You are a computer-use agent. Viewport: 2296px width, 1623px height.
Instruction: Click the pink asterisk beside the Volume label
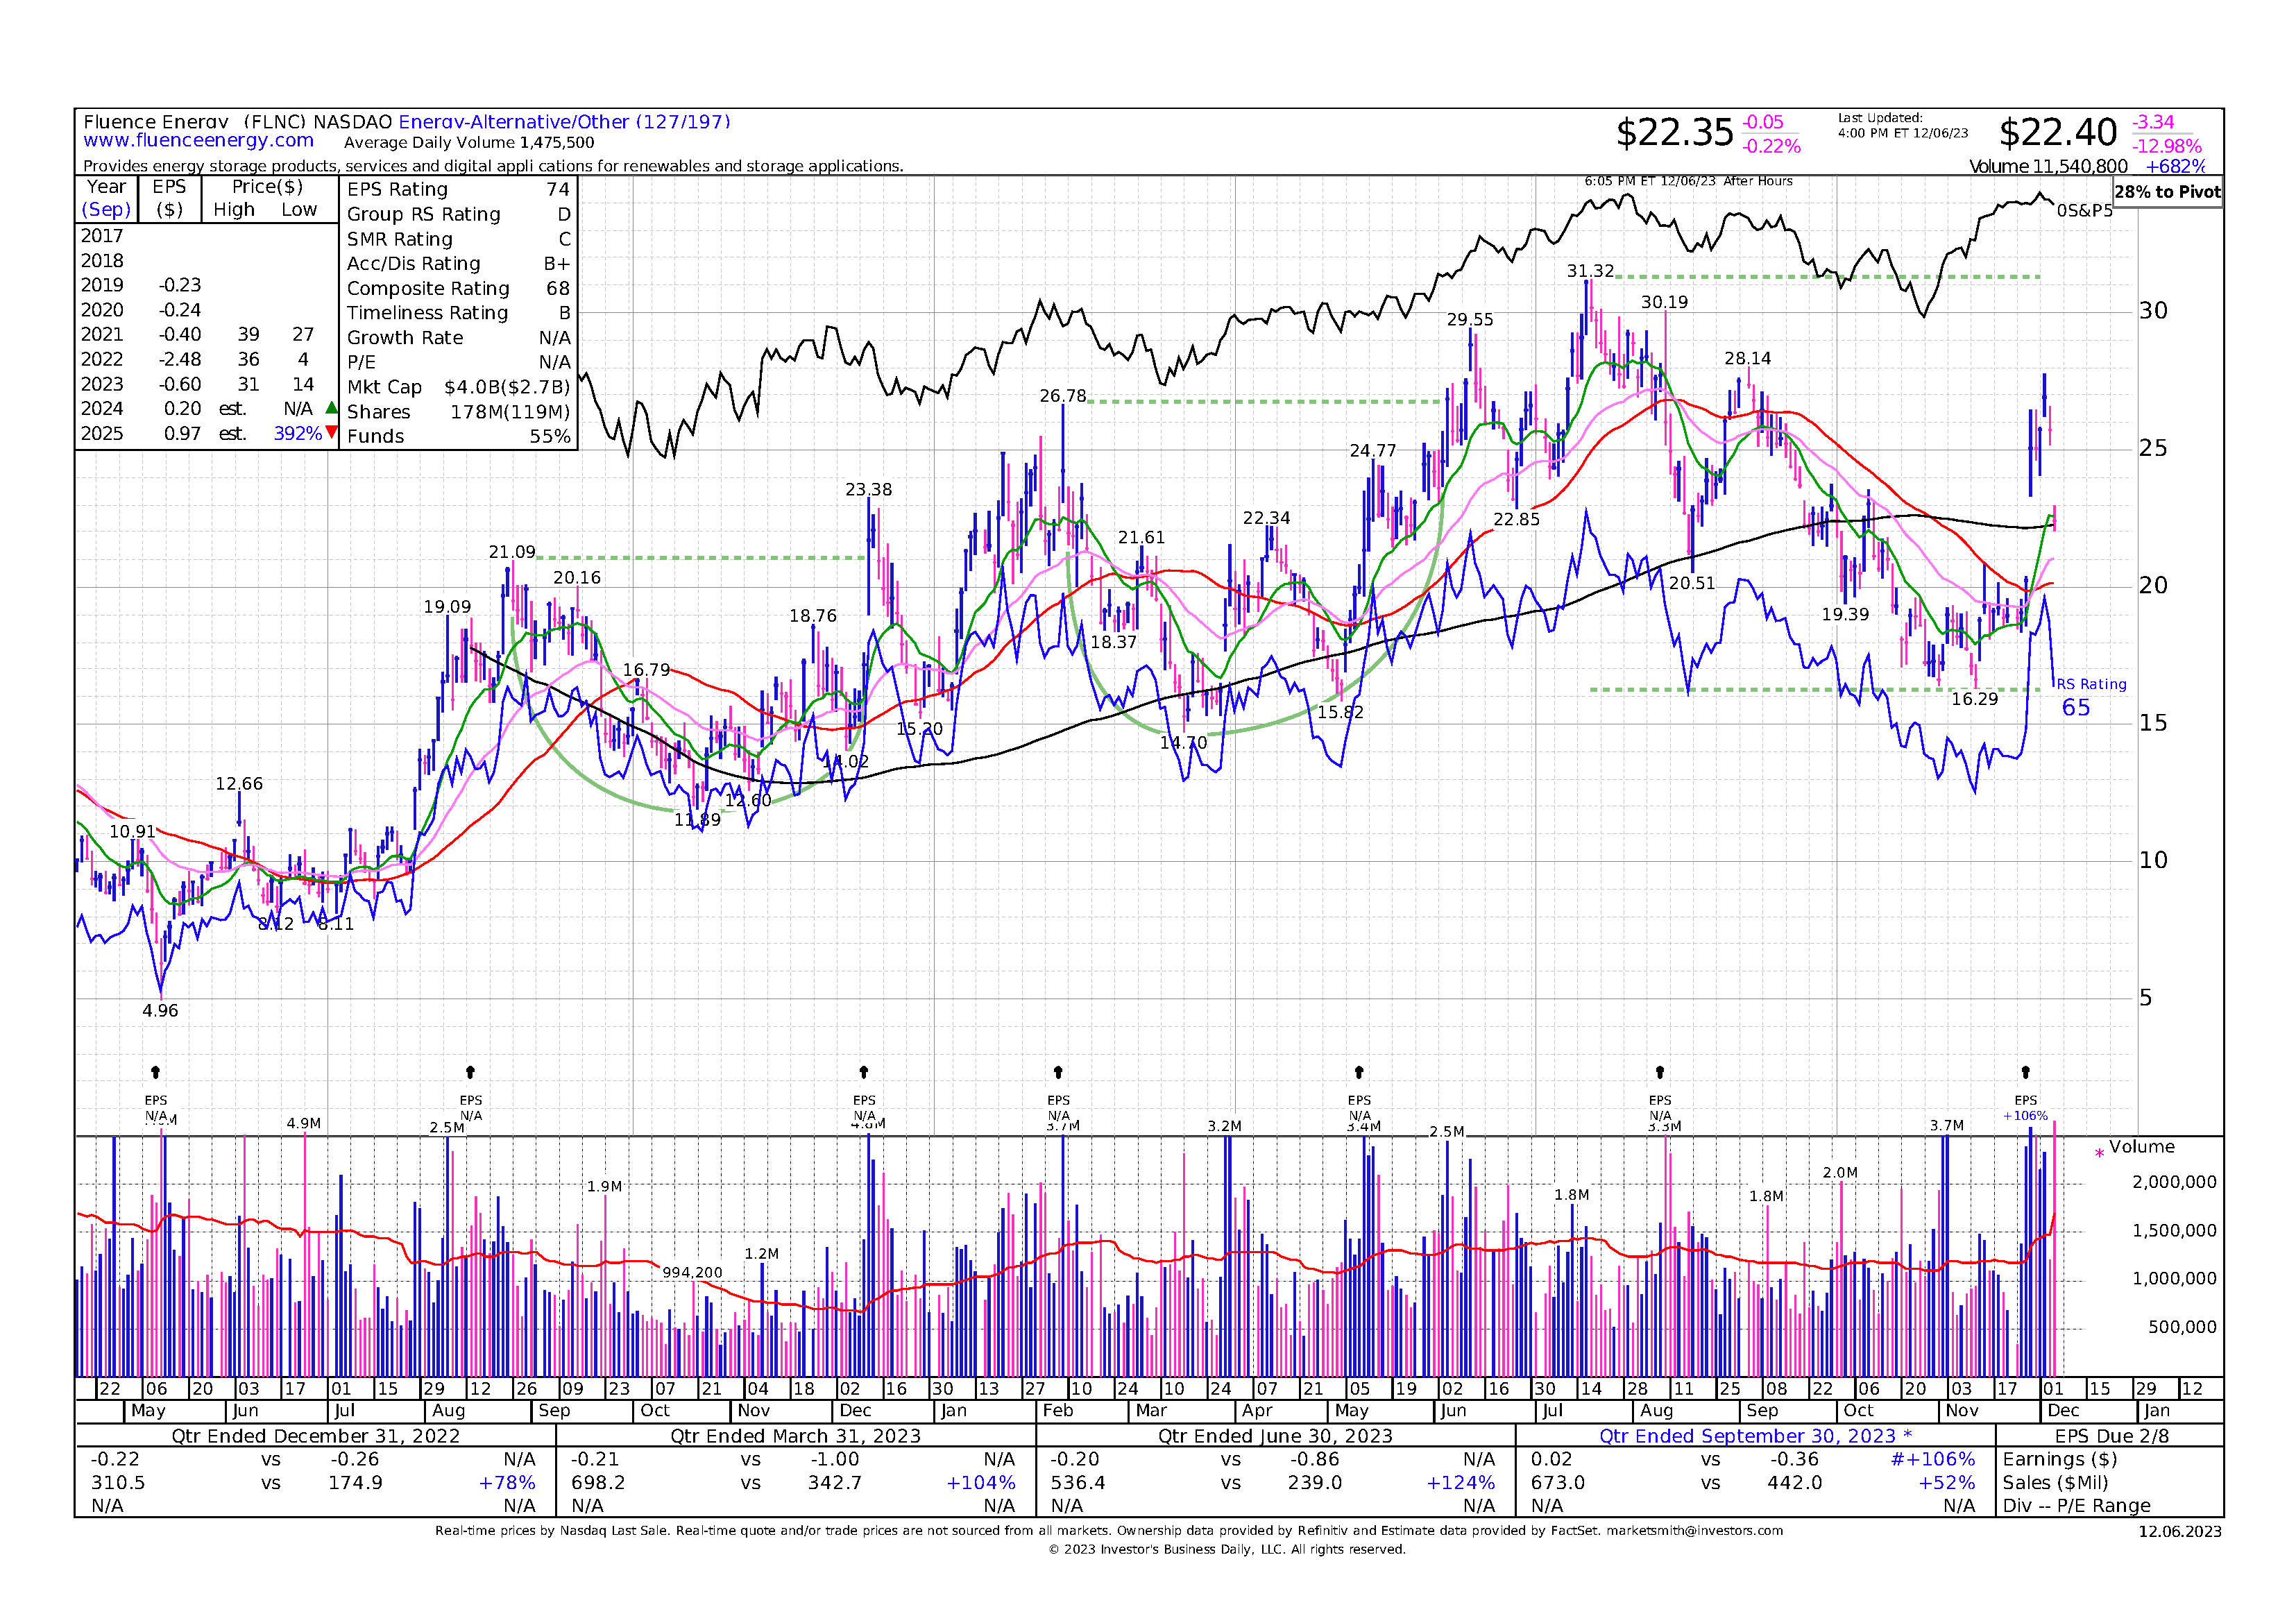click(2099, 1154)
